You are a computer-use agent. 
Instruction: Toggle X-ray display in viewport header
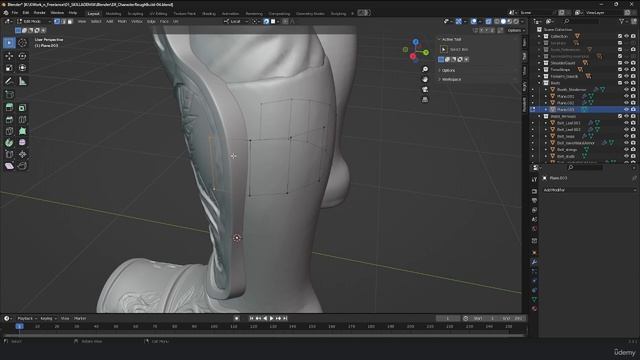pos(488,21)
